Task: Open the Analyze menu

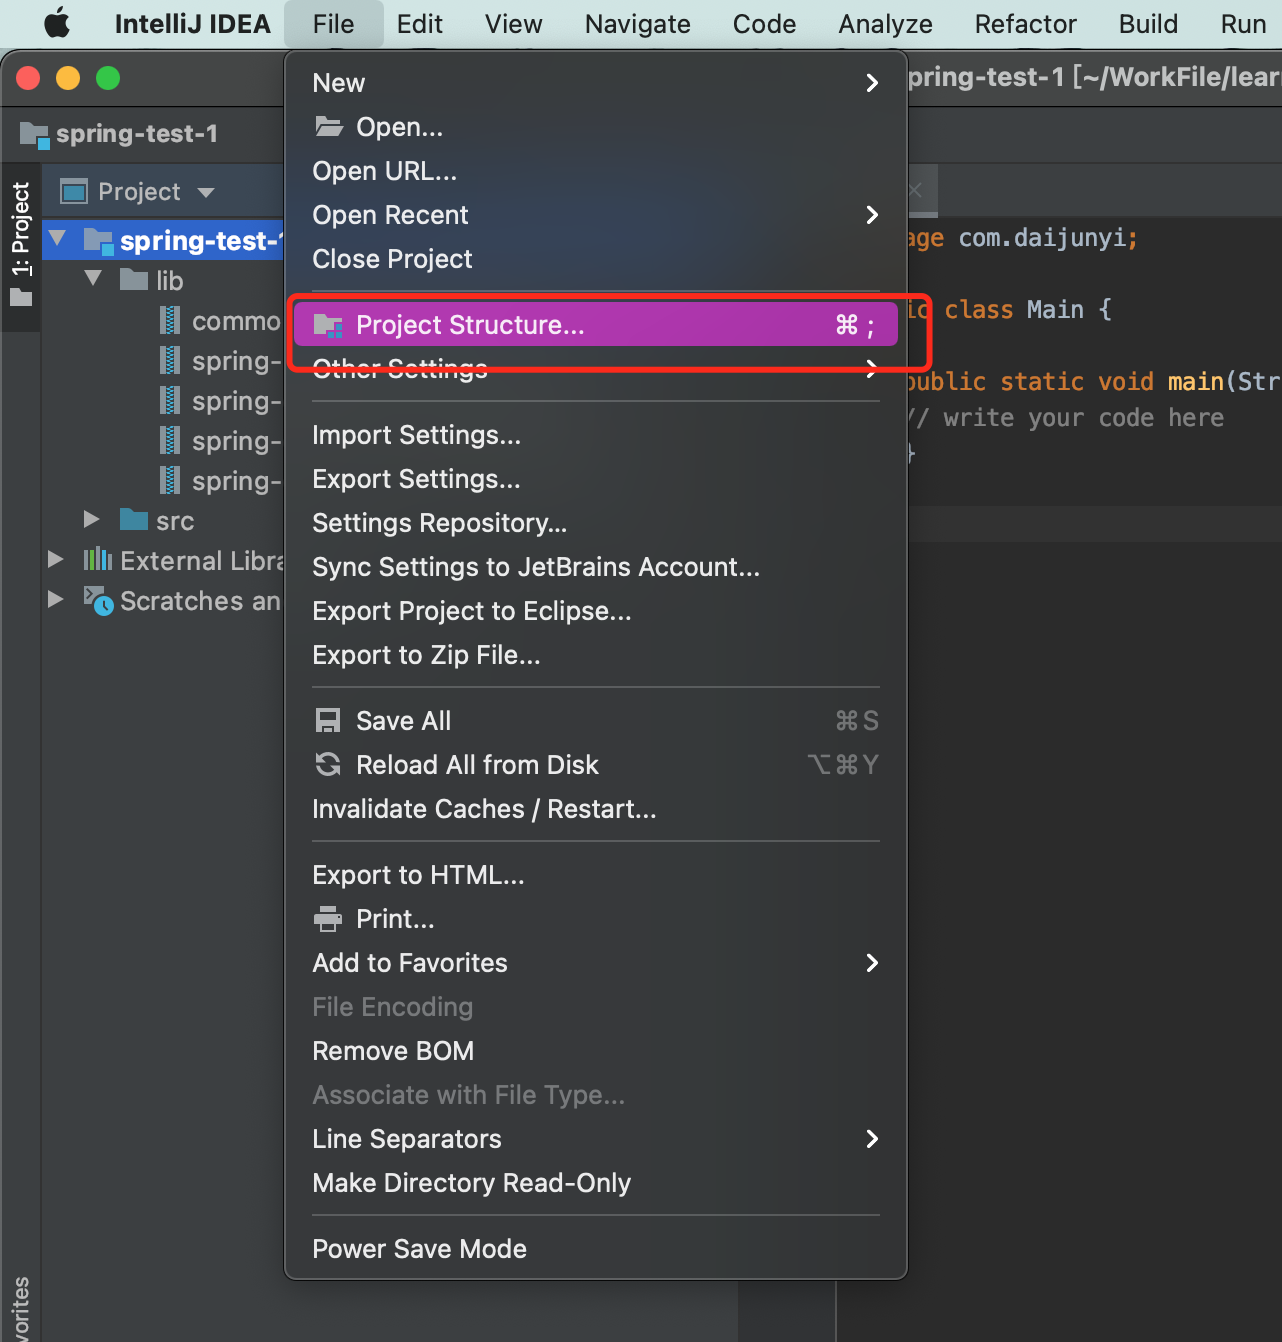Action: 886,24
